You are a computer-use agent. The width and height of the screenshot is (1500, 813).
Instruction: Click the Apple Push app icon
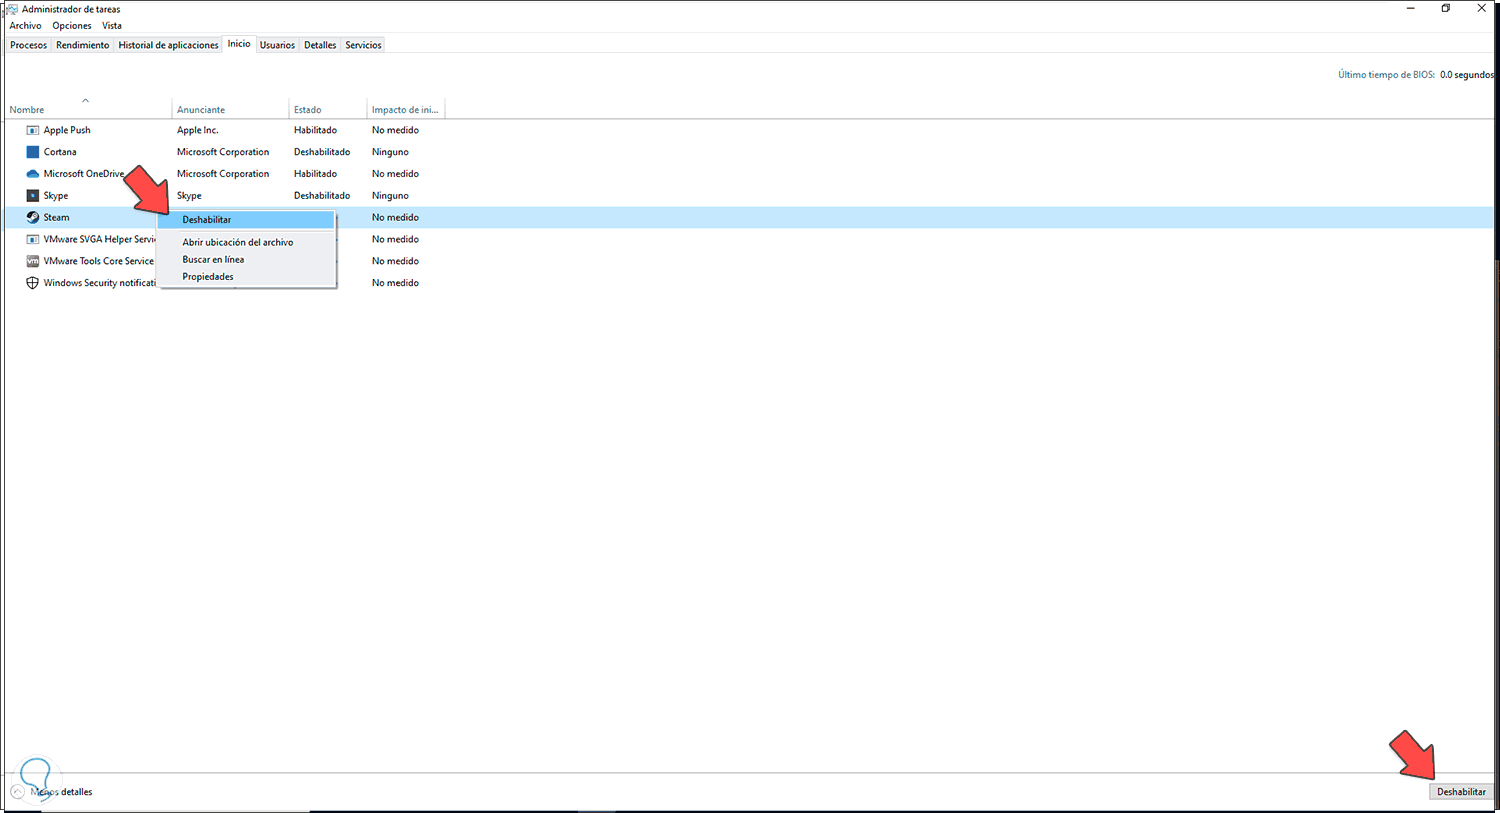[33, 130]
